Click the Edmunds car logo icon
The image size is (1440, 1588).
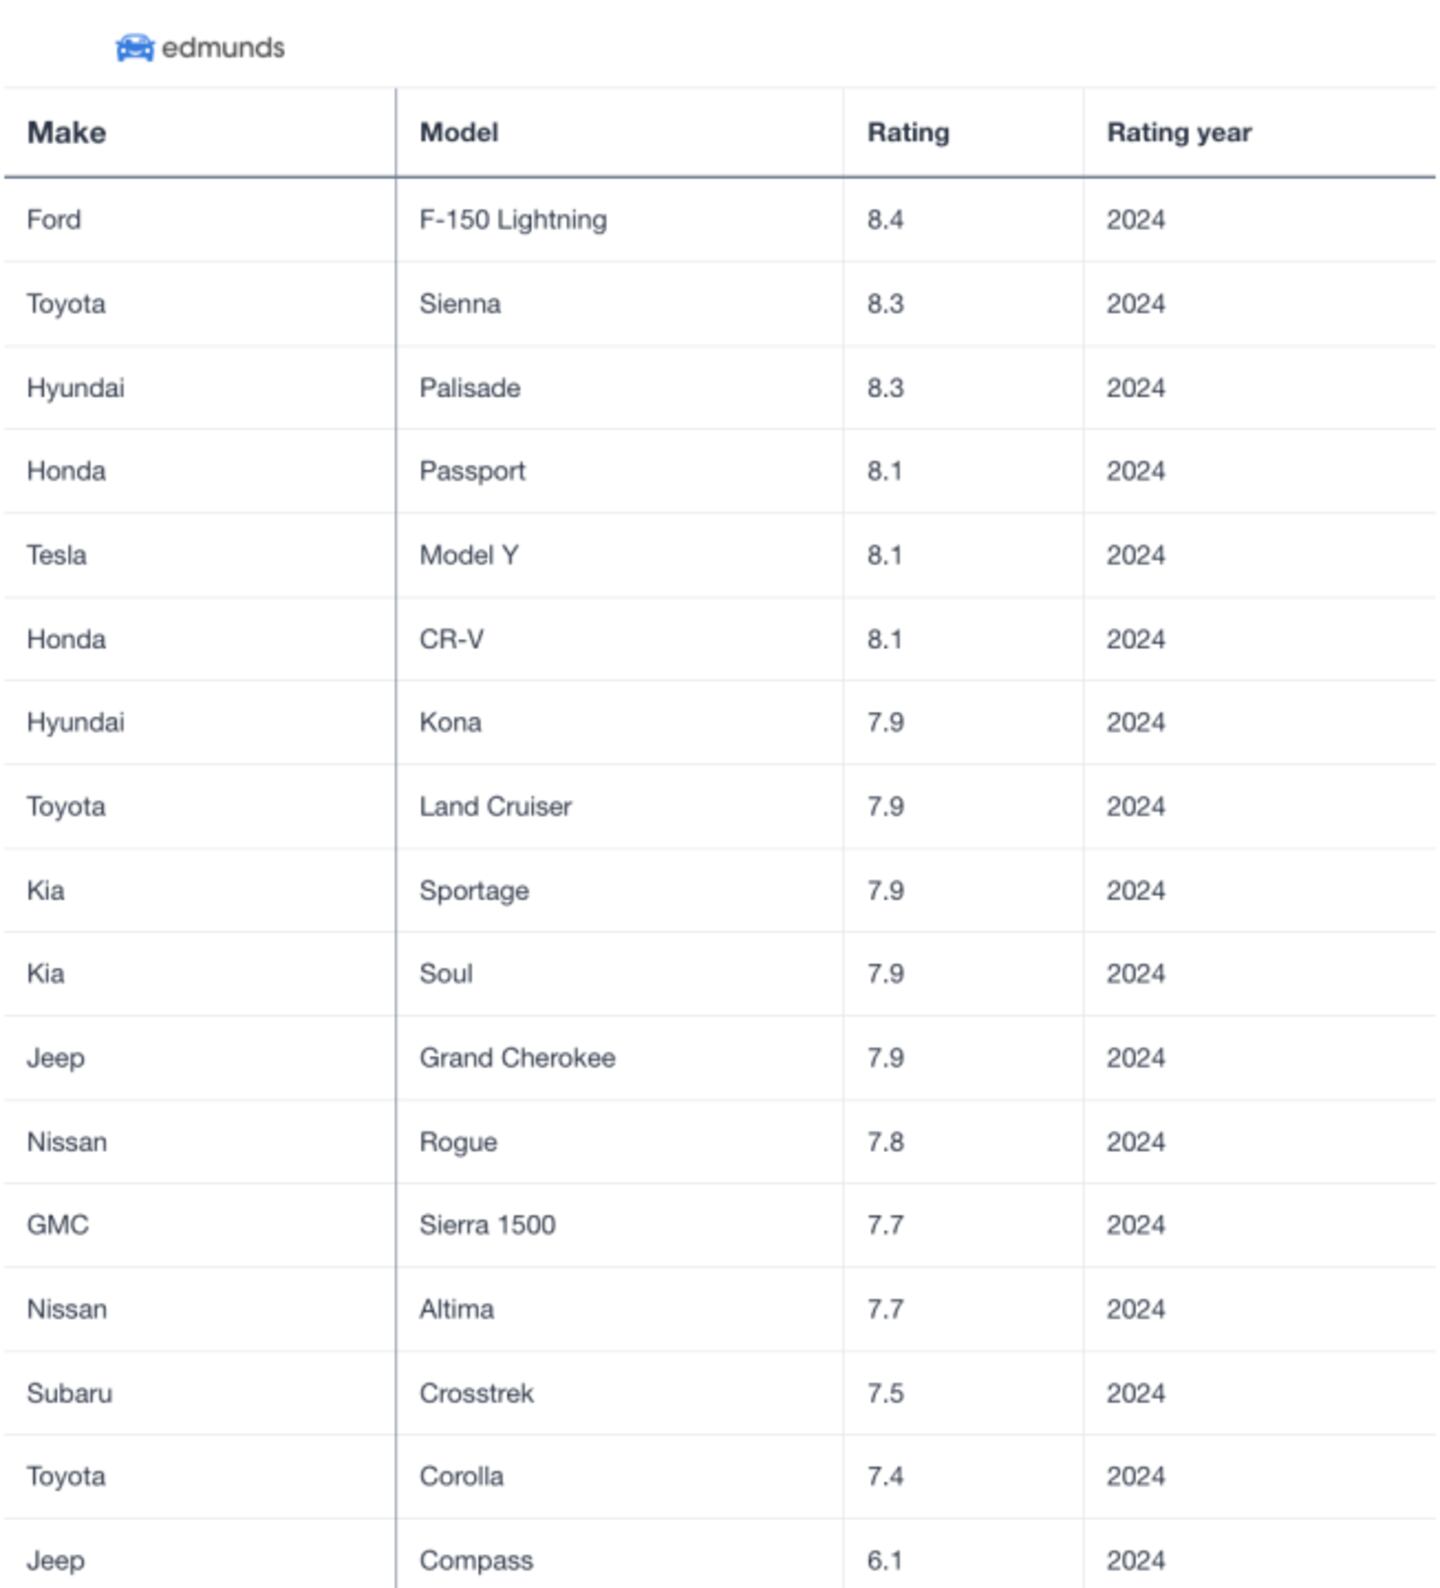tap(135, 48)
